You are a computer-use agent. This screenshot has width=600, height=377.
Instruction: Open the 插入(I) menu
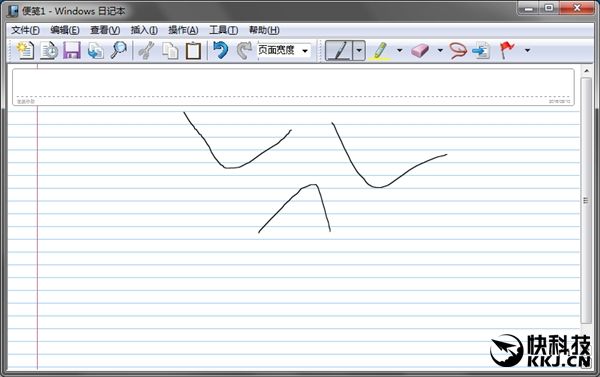pyautogui.click(x=144, y=30)
